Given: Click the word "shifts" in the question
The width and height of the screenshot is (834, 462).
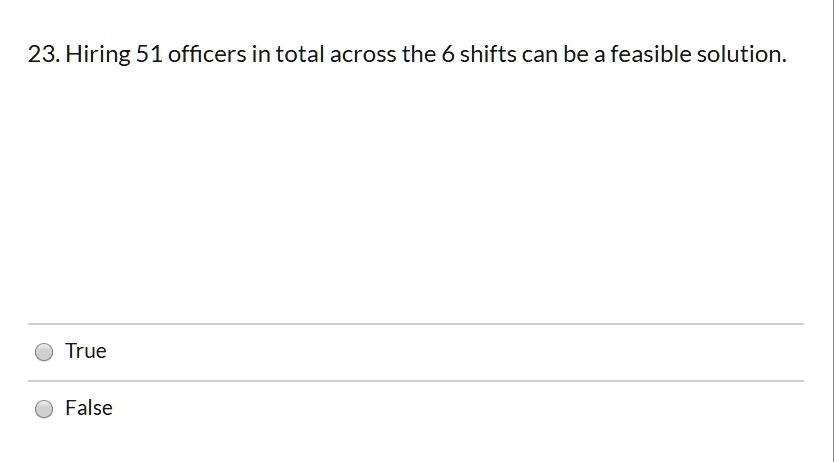Looking at the screenshot, I should (x=488, y=54).
